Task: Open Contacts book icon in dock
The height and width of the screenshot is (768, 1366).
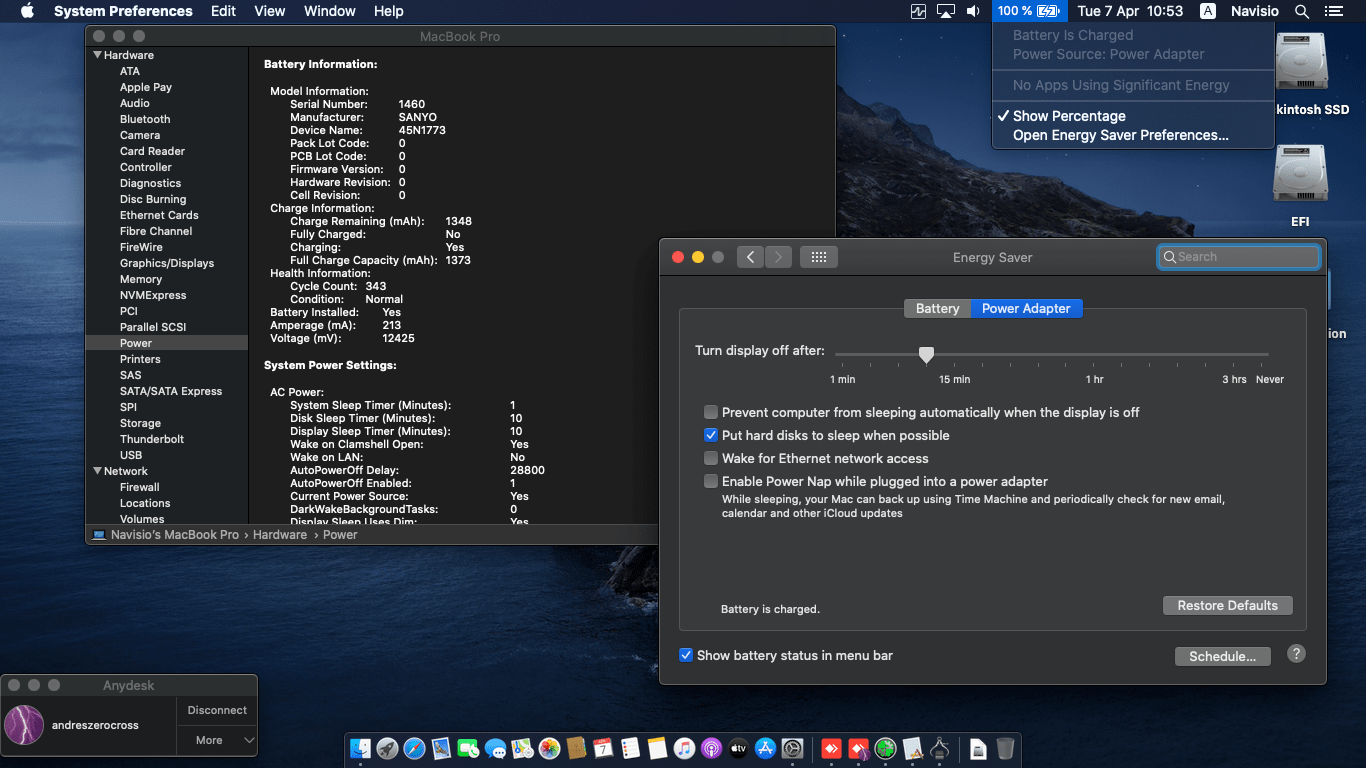Action: [576, 748]
